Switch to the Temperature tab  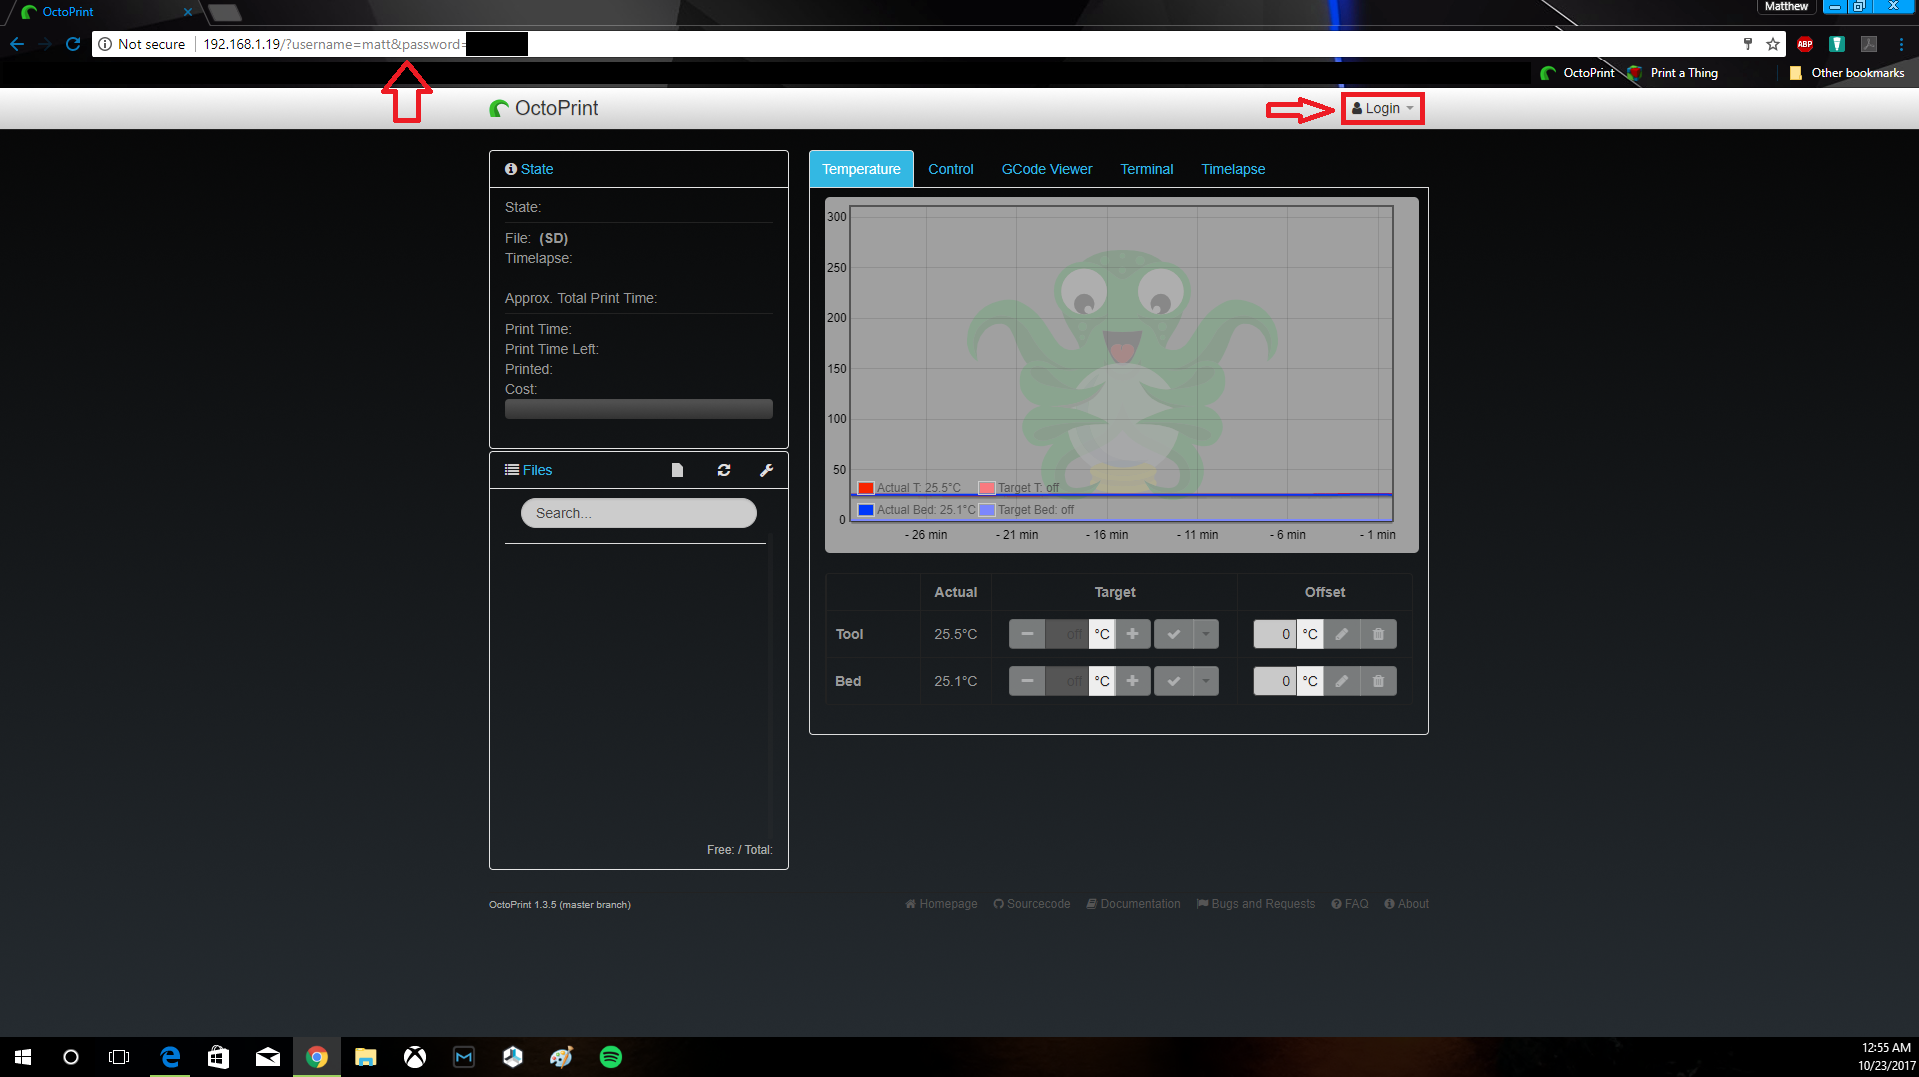(861, 169)
